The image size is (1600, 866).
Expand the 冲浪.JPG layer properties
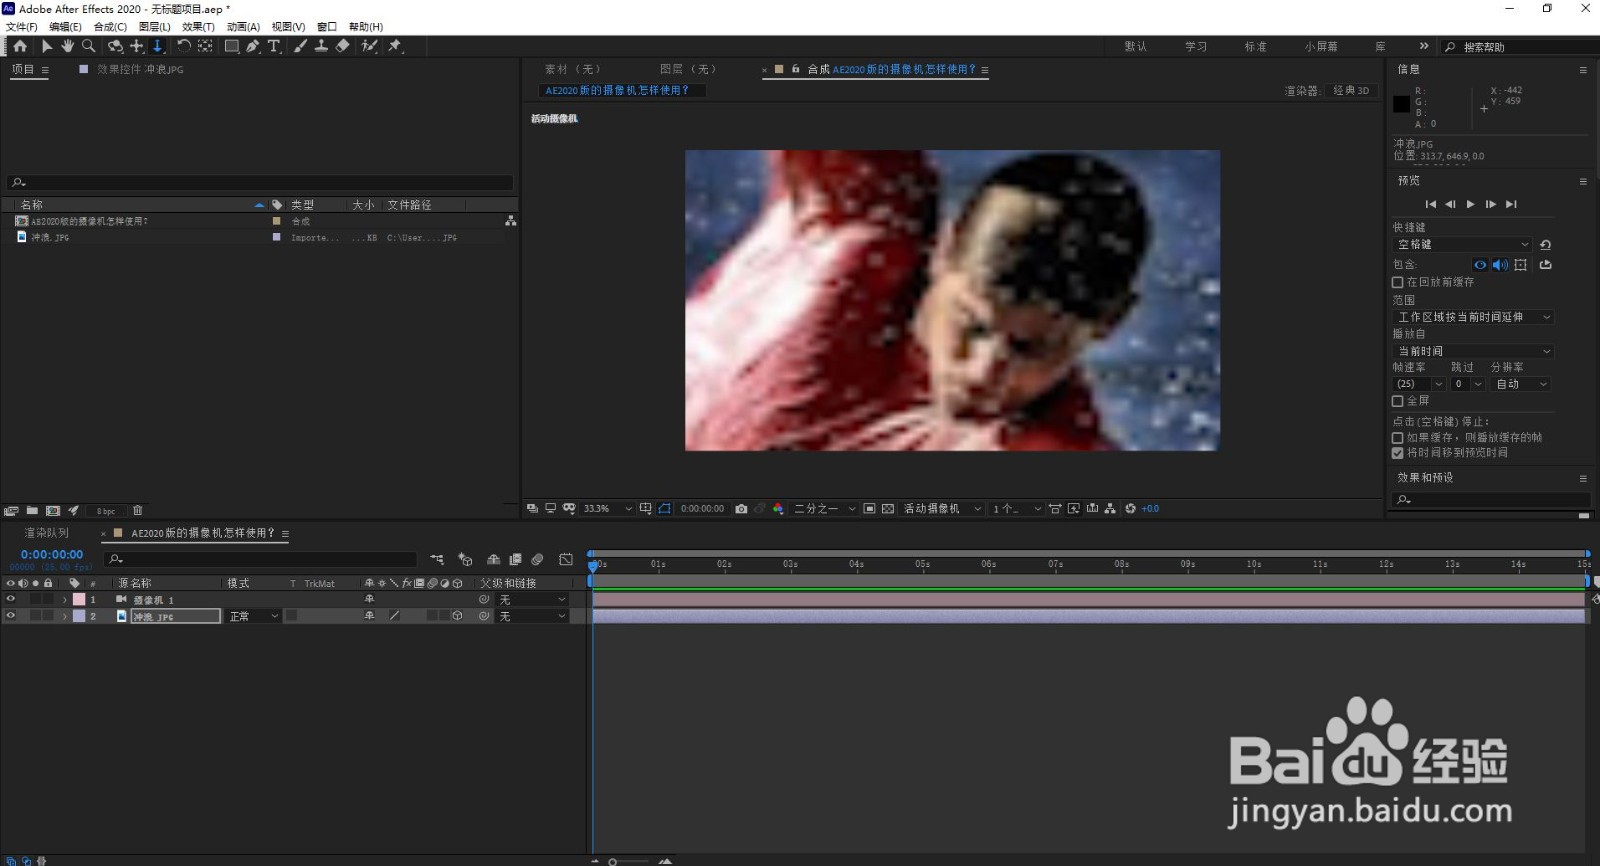(x=65, y=617)
